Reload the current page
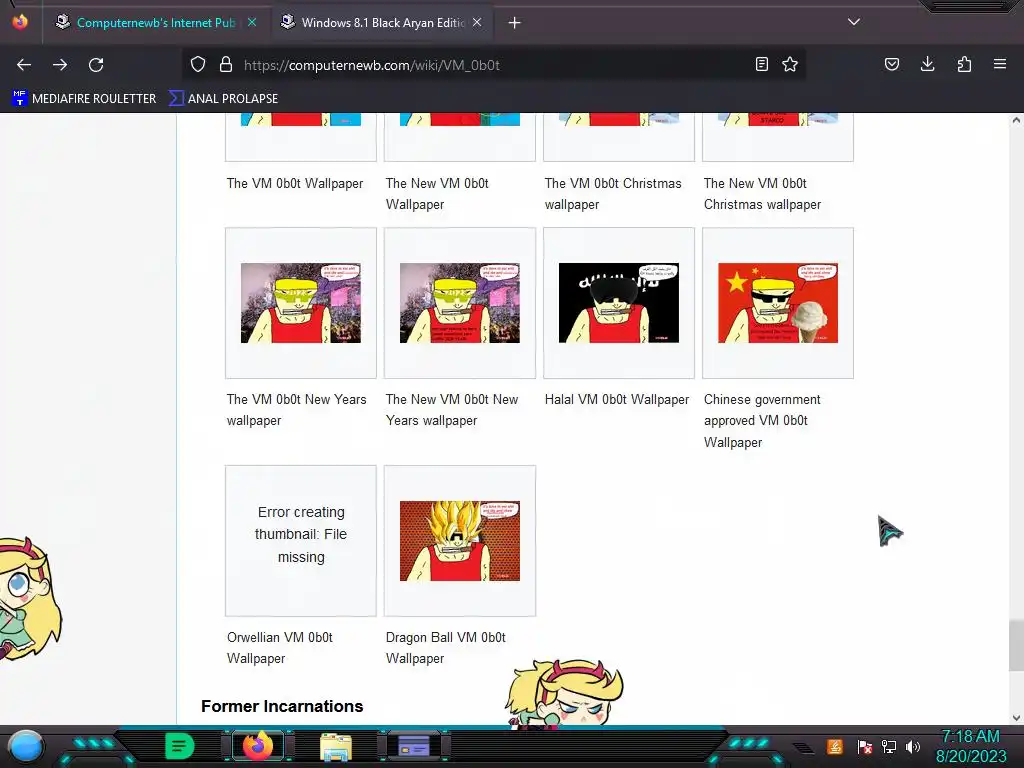 [x=96, y=65]
